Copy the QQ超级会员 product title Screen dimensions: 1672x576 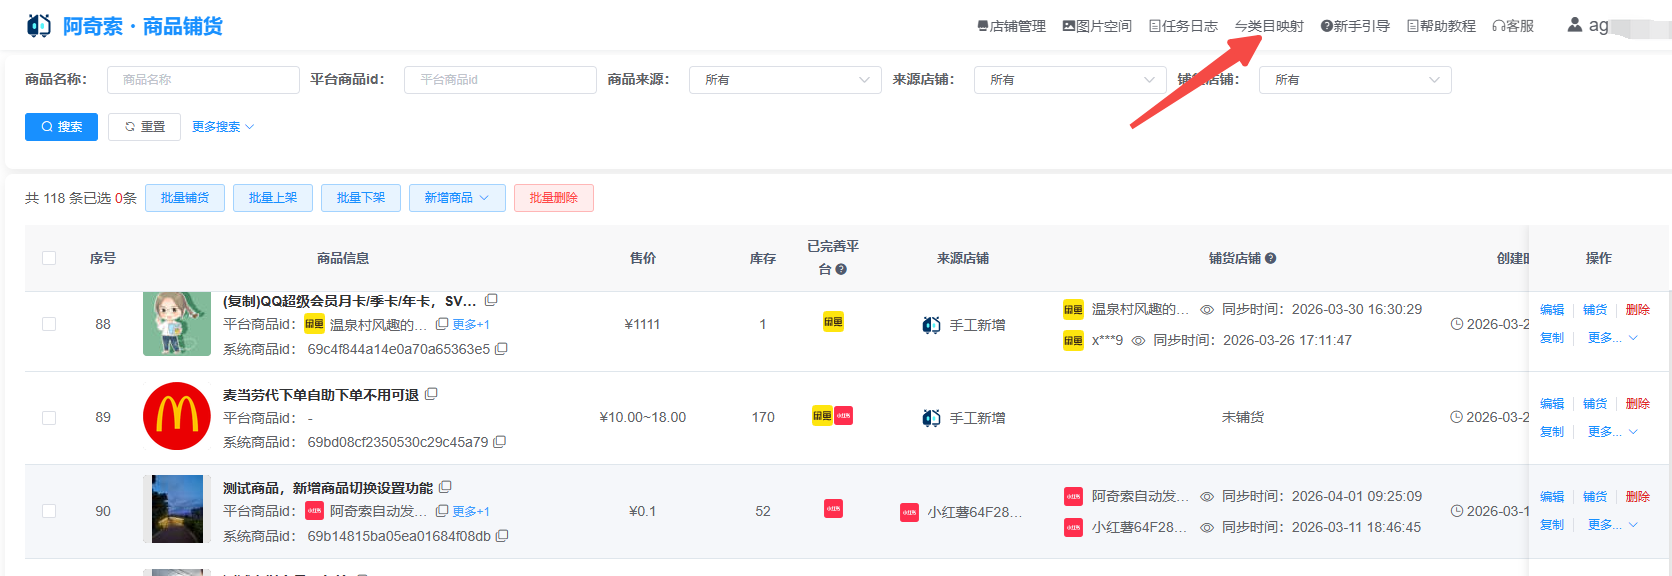(491, 300)
